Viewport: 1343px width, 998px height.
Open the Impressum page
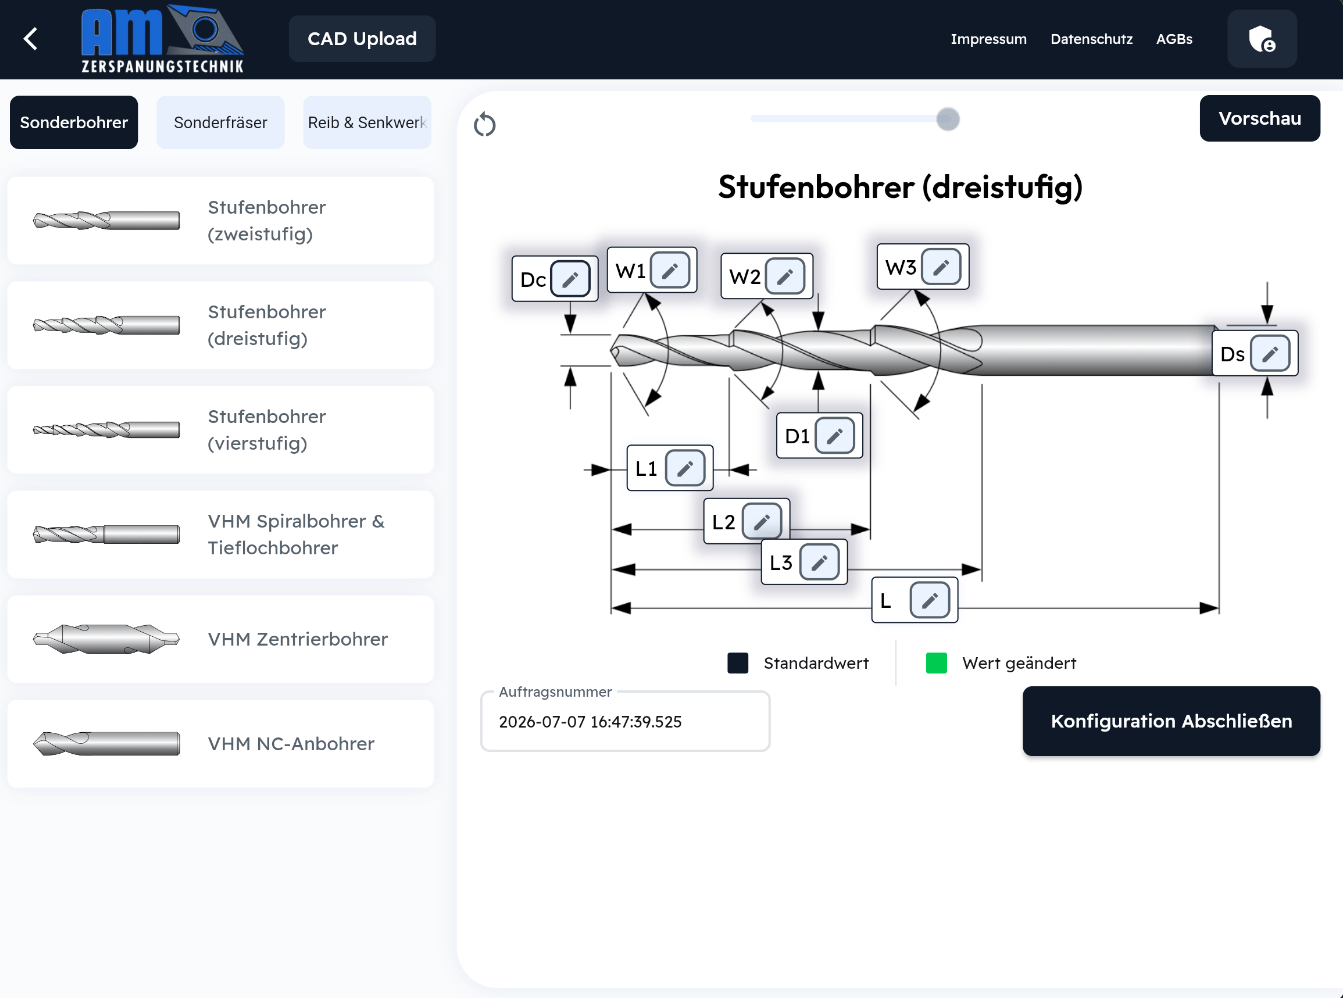click(989, 39)
